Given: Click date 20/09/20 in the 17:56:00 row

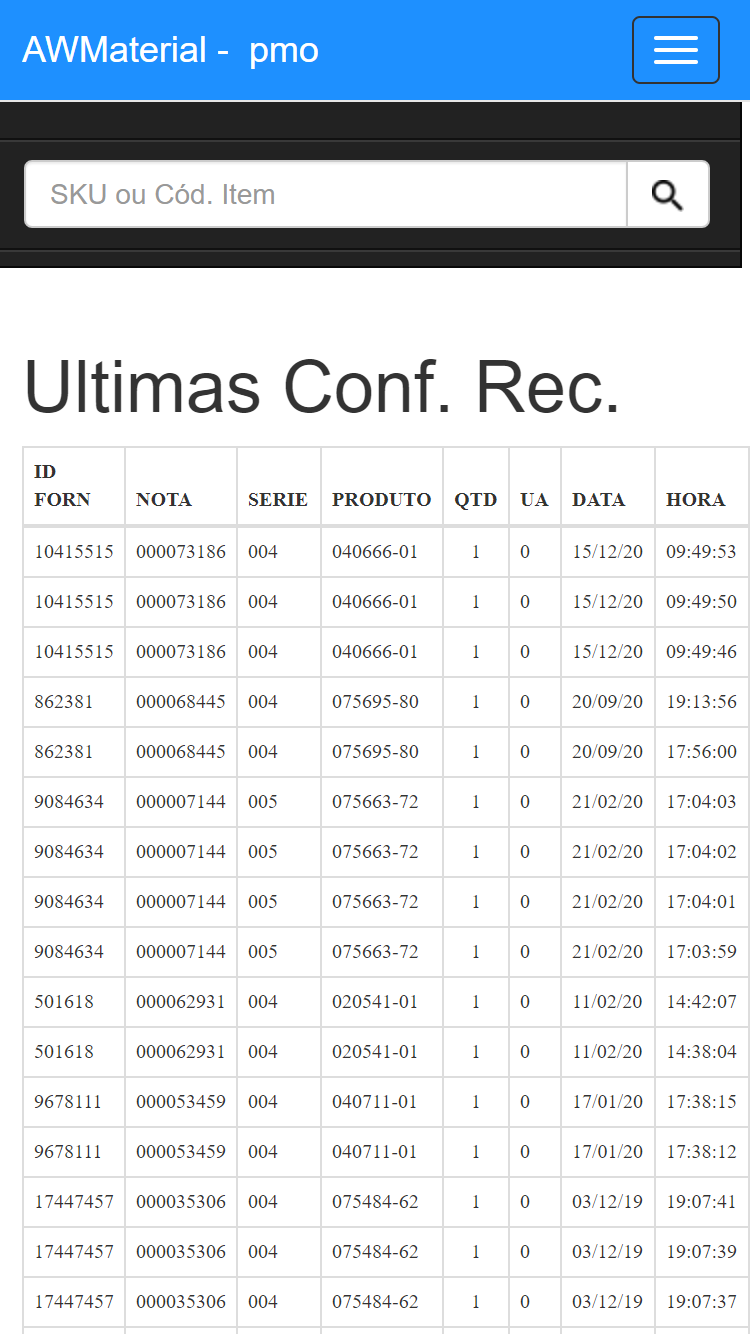Looking at the screenshot, I should pos(608,752).
